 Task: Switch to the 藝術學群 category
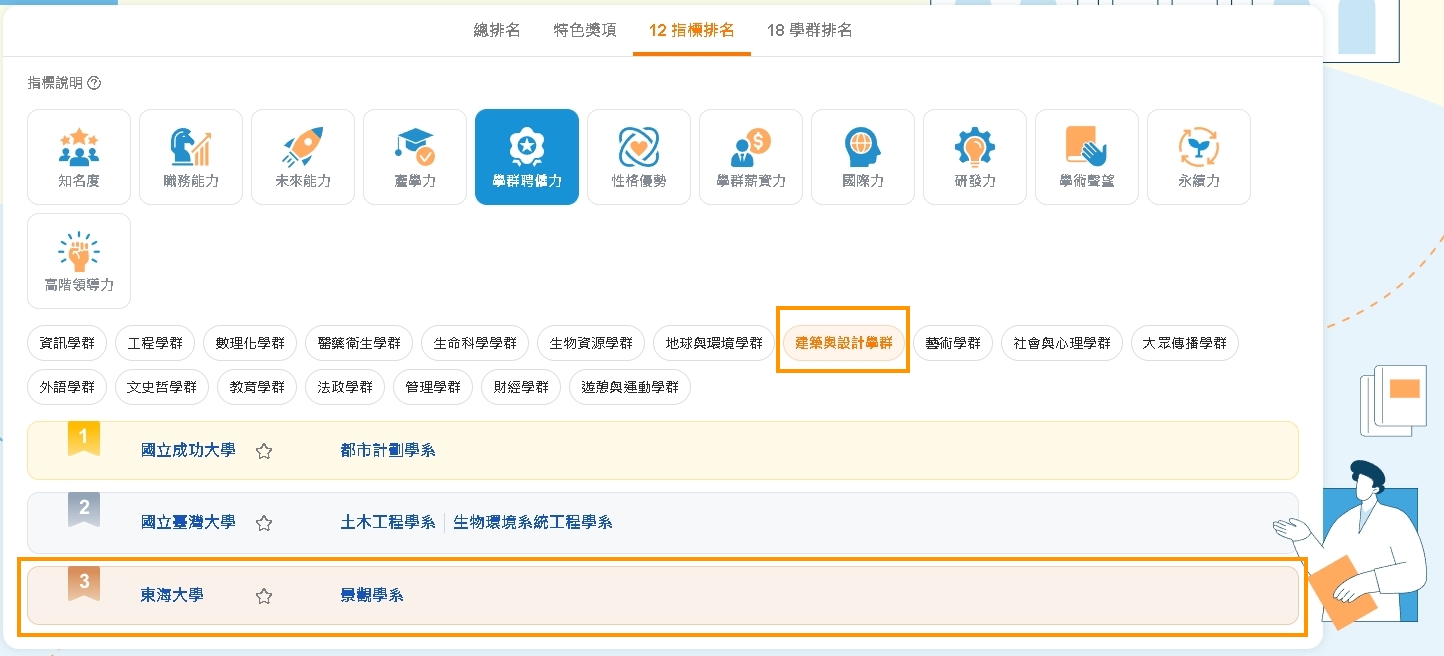[952, 342]
